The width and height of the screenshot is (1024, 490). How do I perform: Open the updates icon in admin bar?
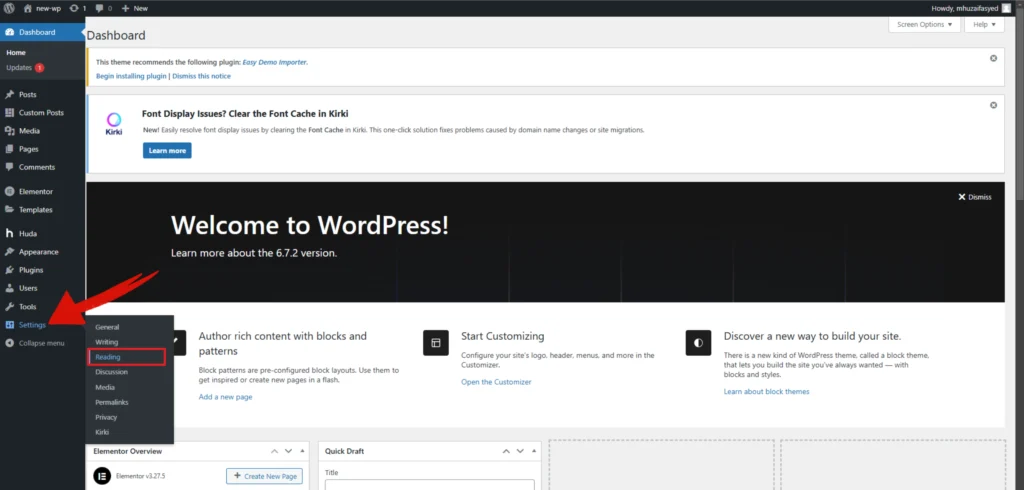point(78,8)
